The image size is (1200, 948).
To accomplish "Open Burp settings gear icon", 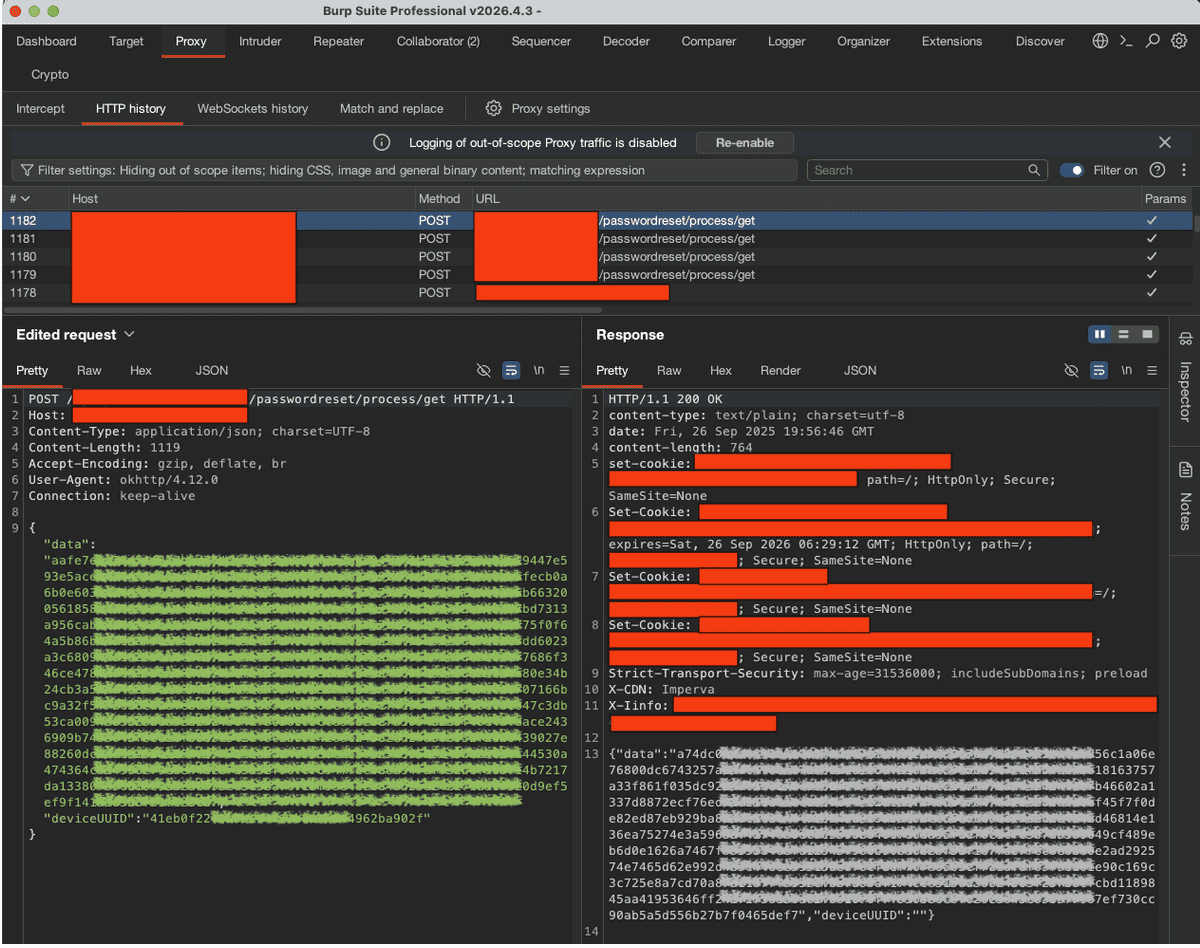I will click(x=1179, y=41).
